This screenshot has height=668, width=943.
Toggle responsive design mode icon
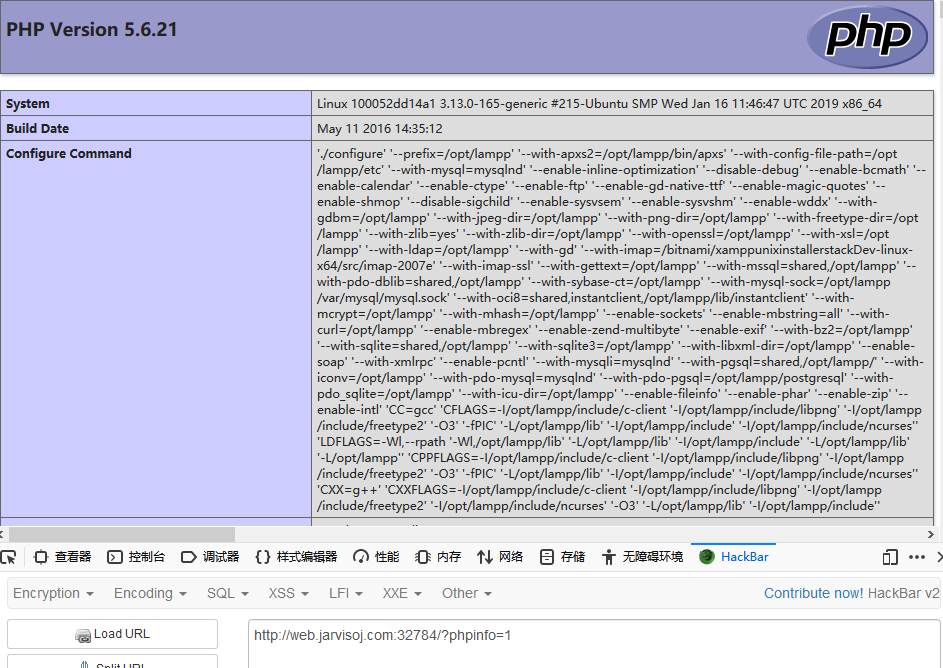tap(890, 557)
